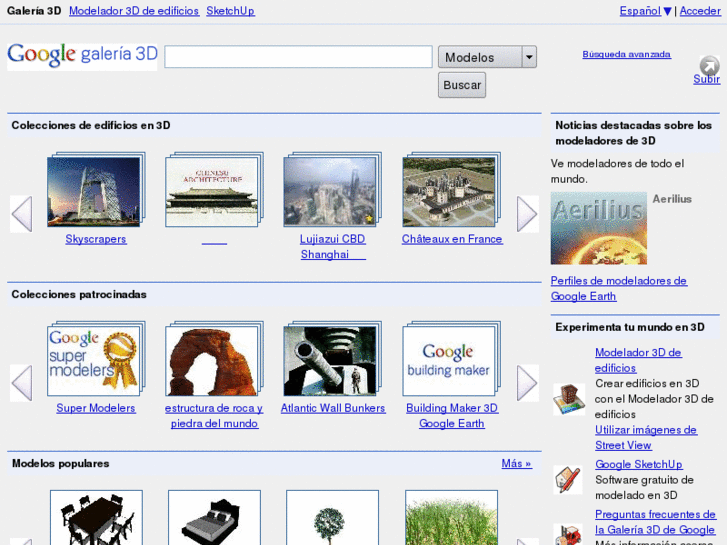Open the Google super modelers thumbnail
727x545 pixels.
pos(96,359)
